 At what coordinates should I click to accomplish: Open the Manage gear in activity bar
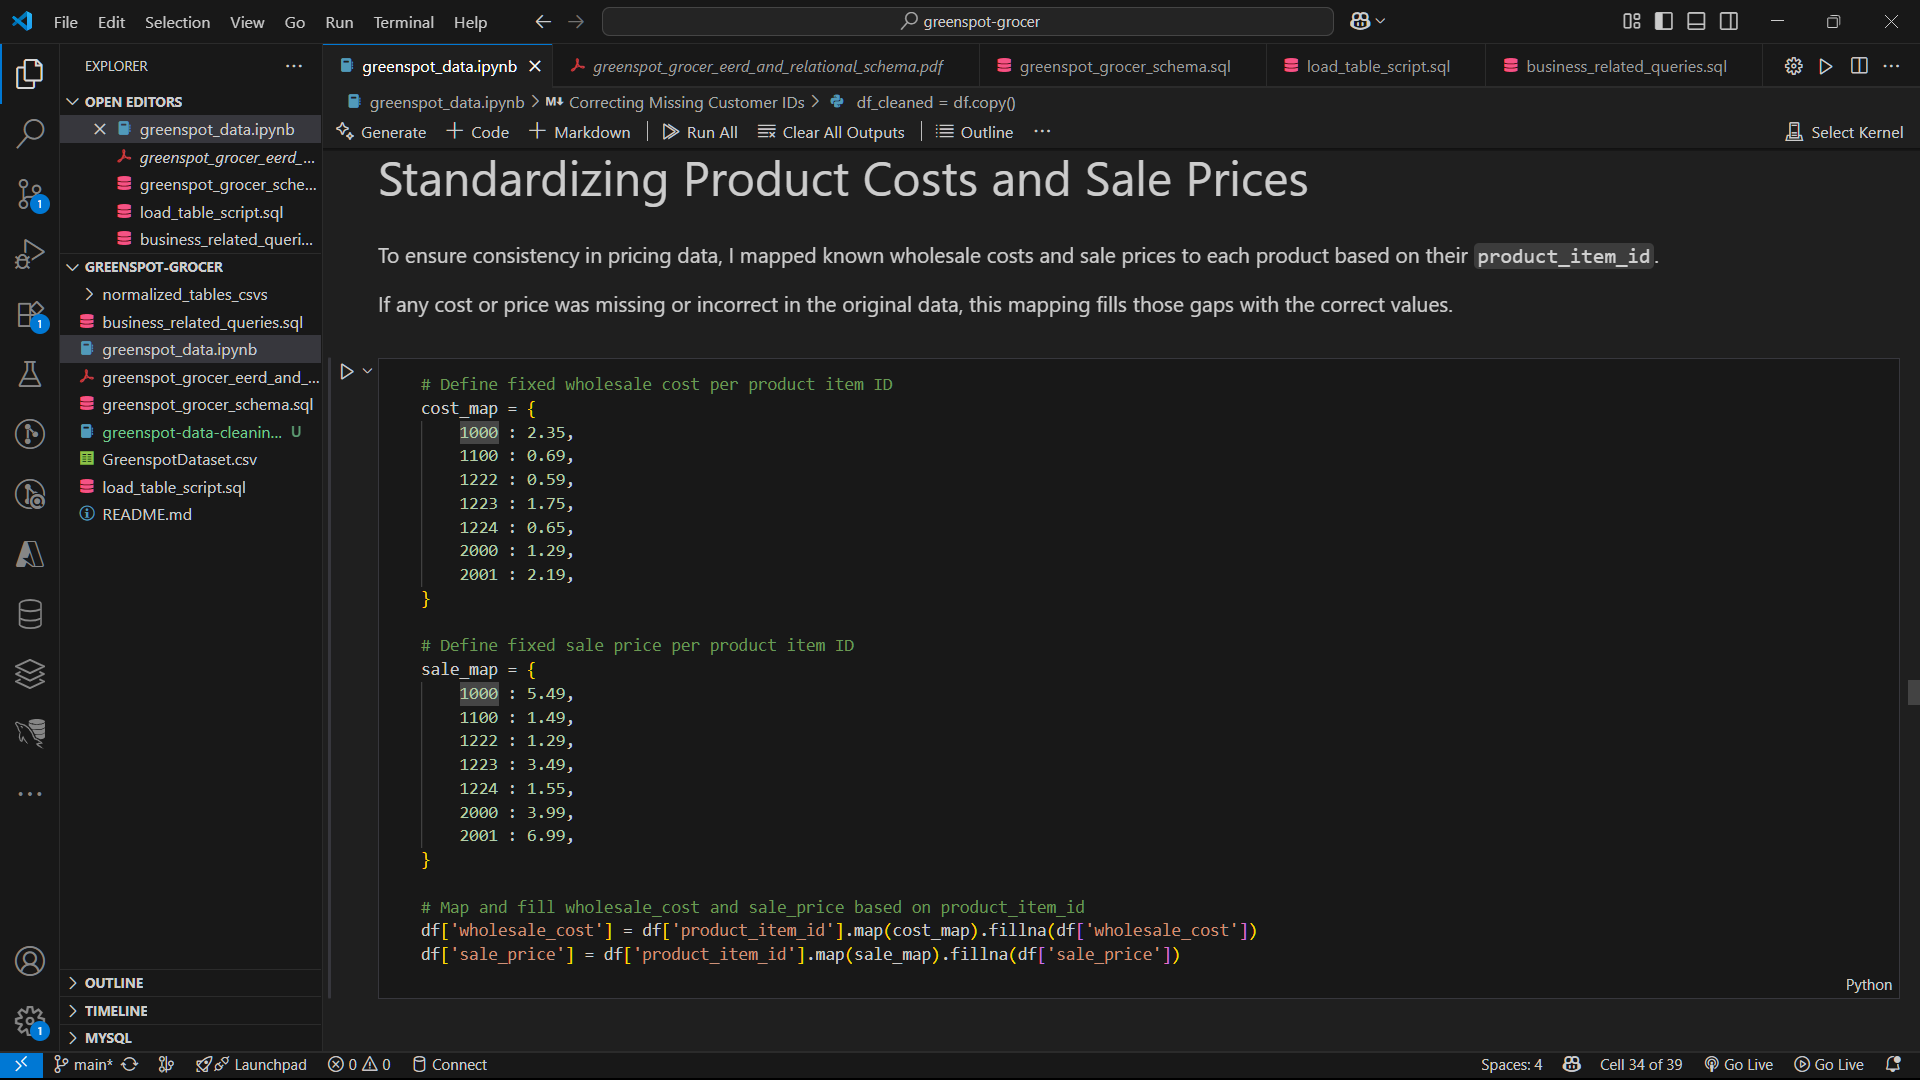pos(30,1021)
